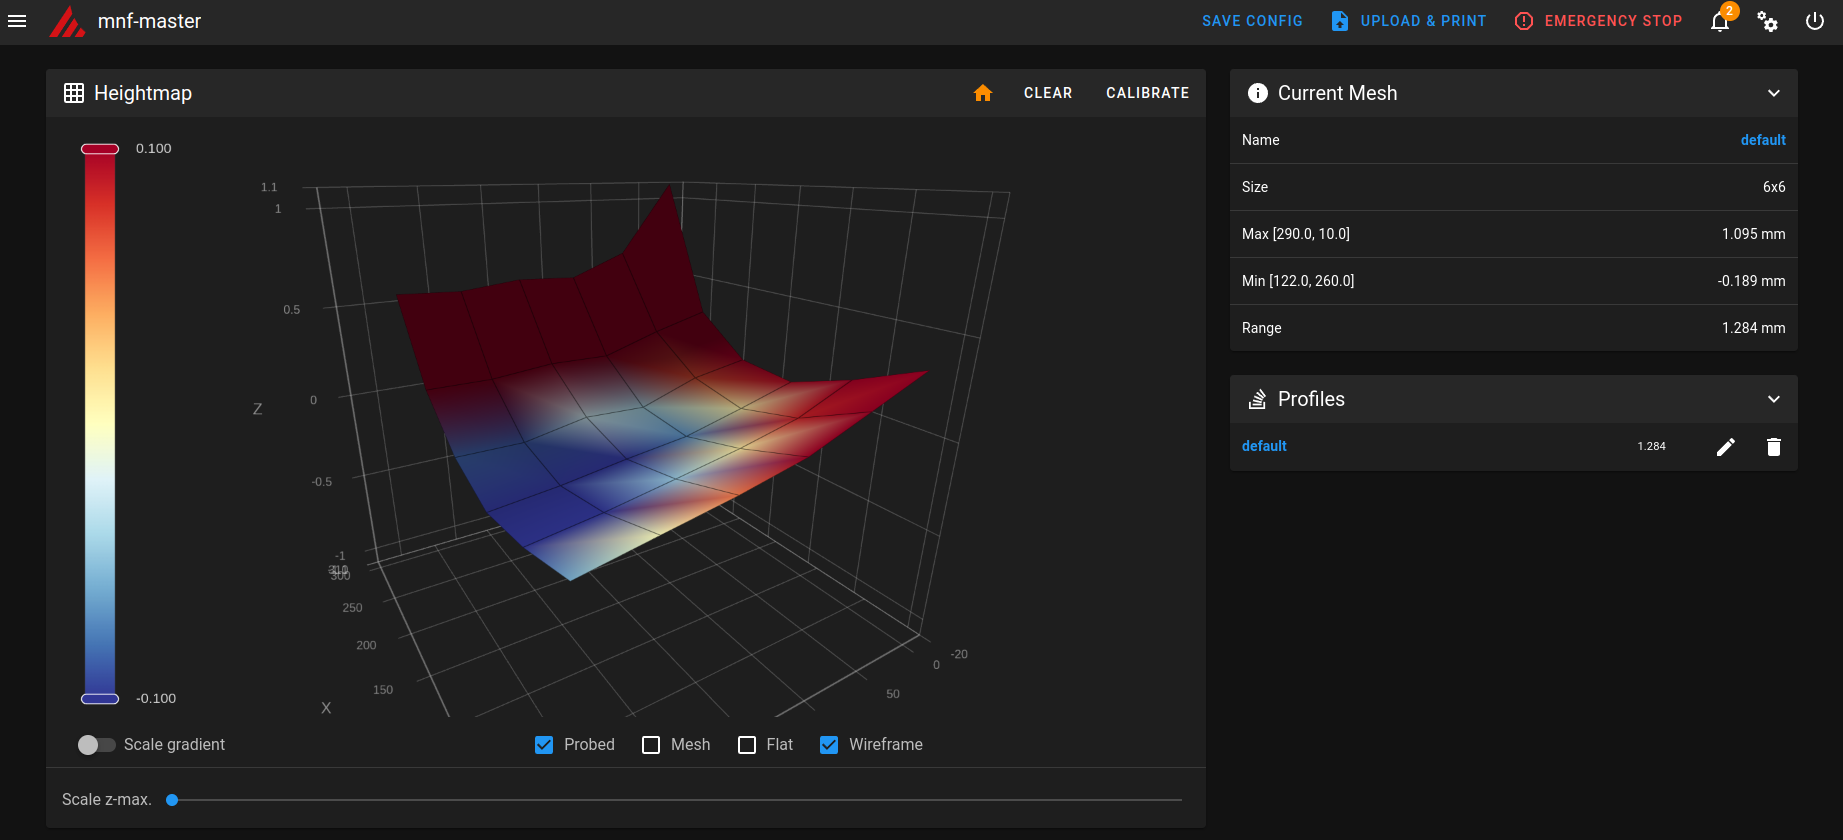Open the hamburger navigation menu

(17, 21)
